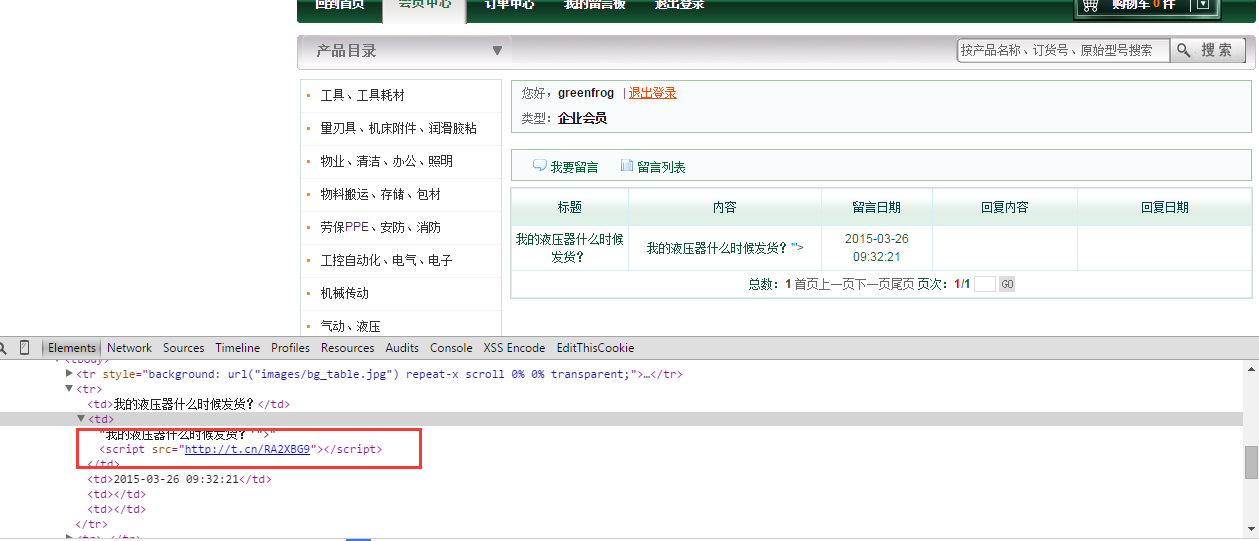Click the shopping cart icon in header

click(x=1091, y=5)
